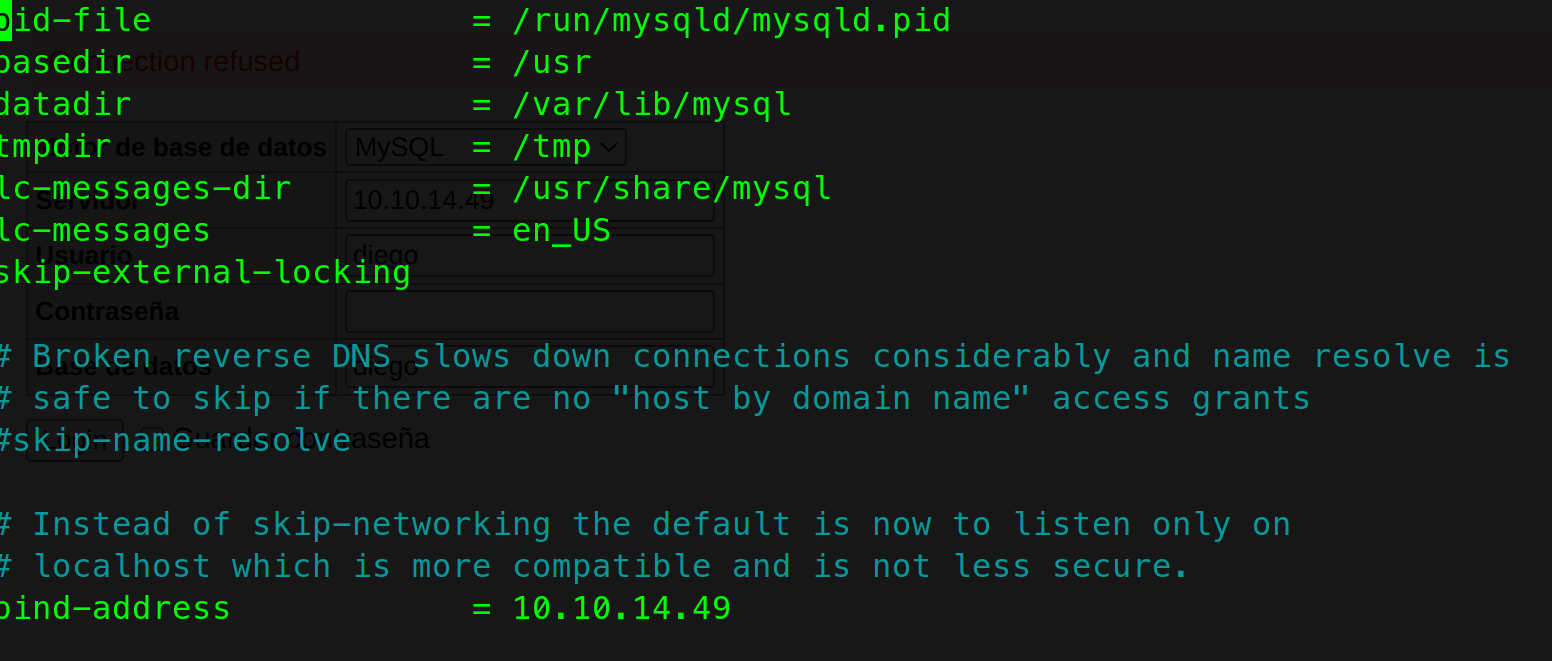Place cursor on the bind-address key
Viewport: 1552px width, 661px height.
[115, 609]
